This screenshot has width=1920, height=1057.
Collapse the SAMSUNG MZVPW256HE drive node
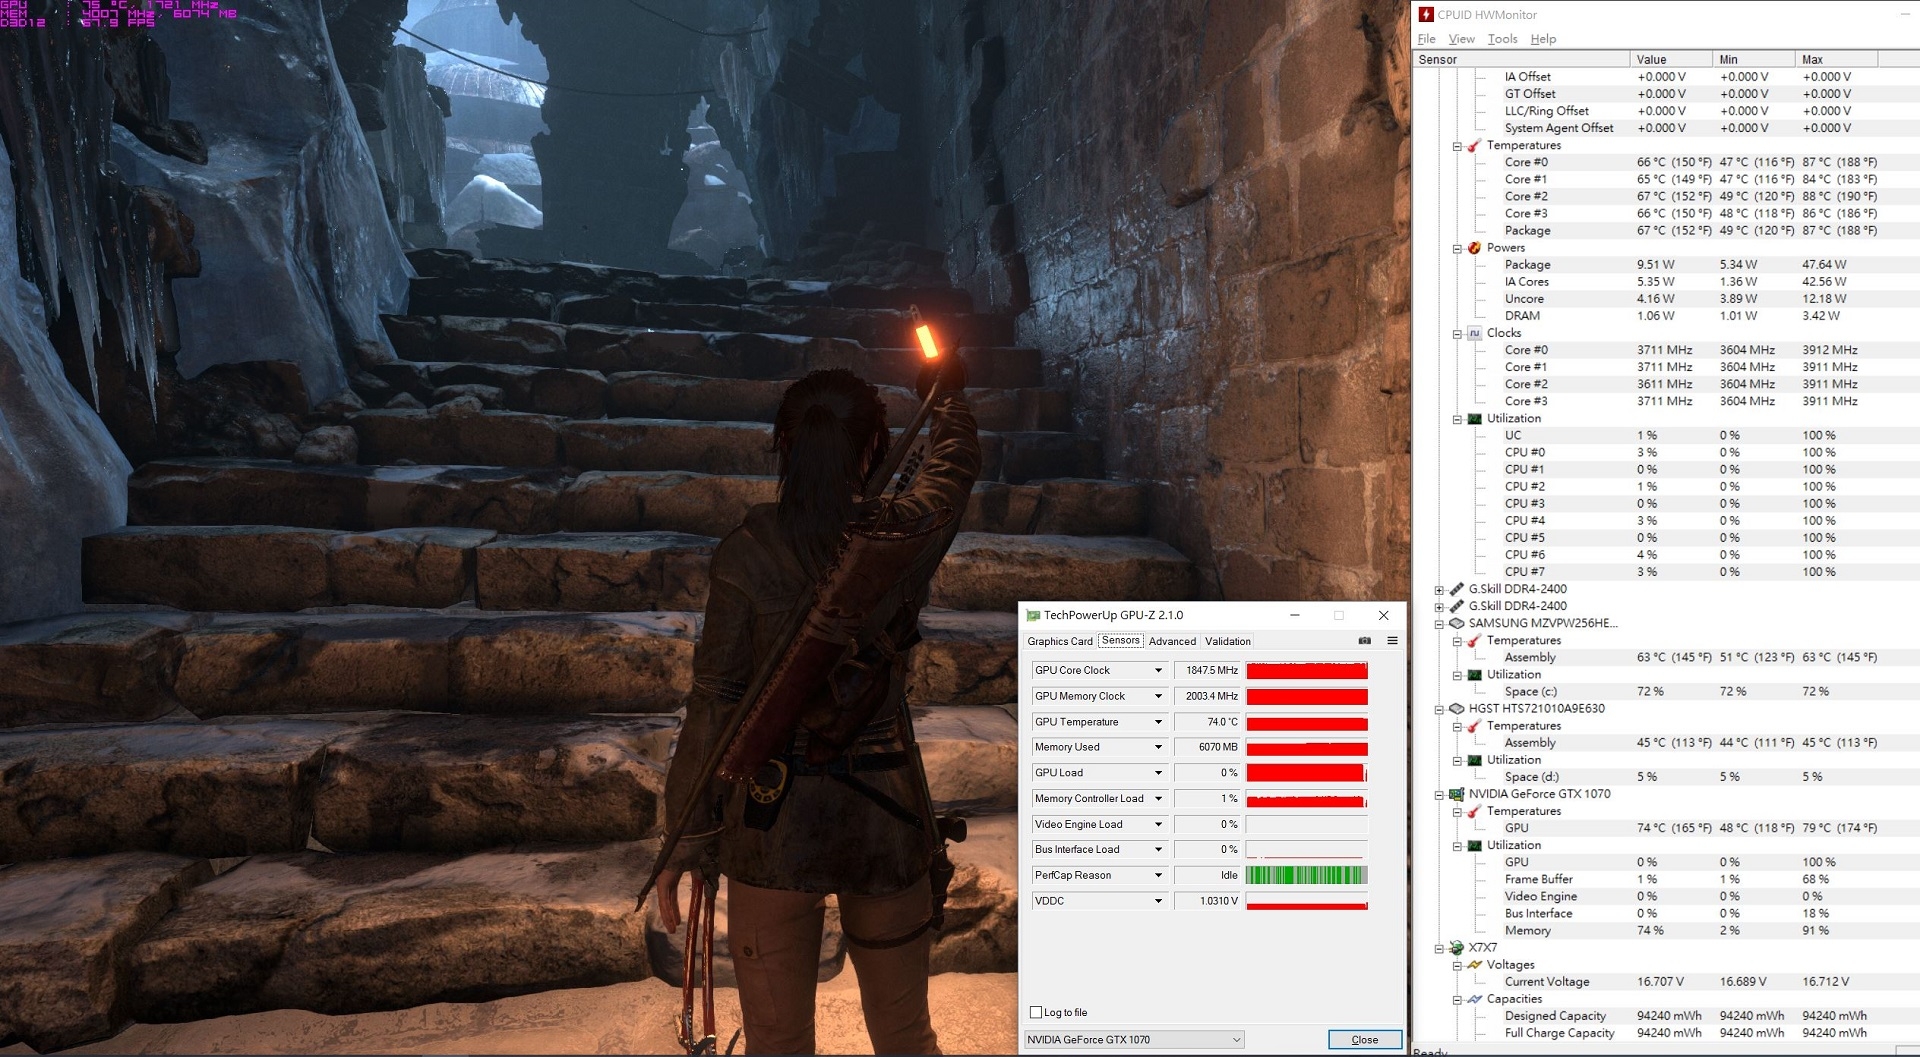(x=1439, y=624)
